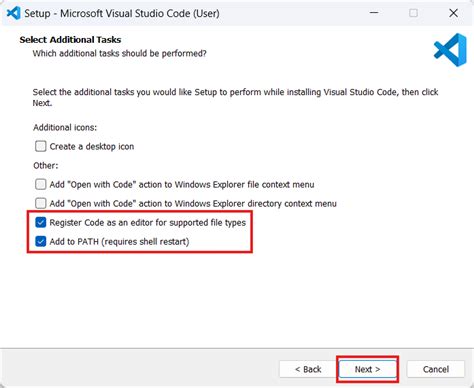Click the VS Code icon in title bar
This screenshot has height=388, width=474.
[14, 13]
